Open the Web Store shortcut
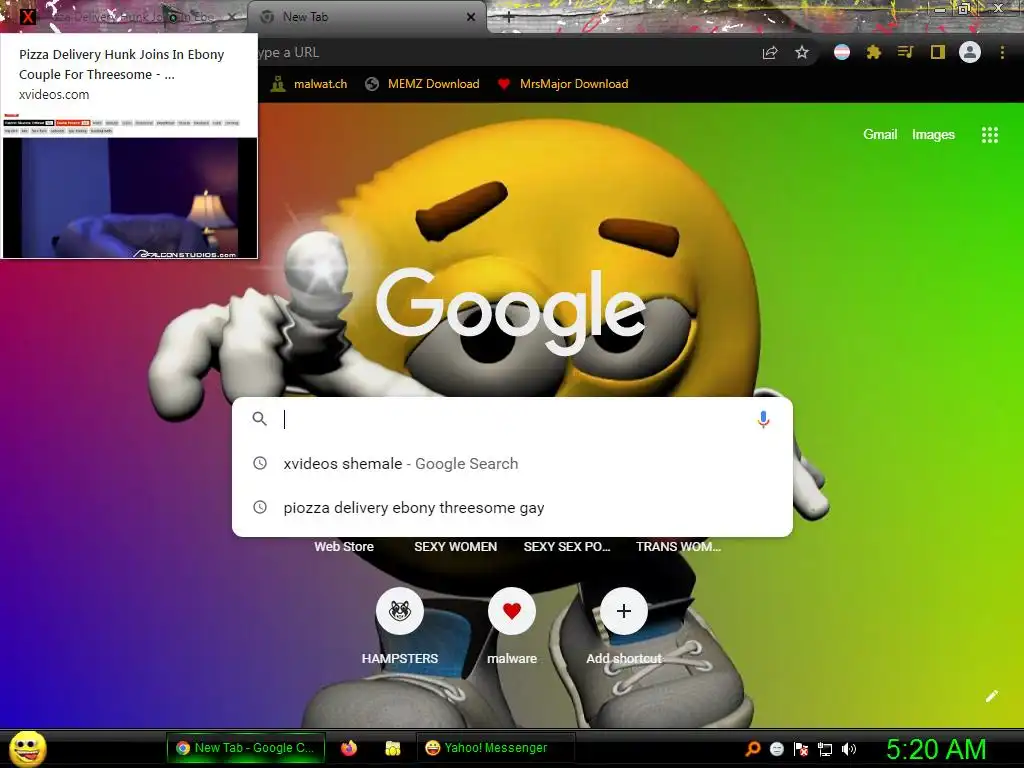This screenshot has height=768, width=1024. 344,547
